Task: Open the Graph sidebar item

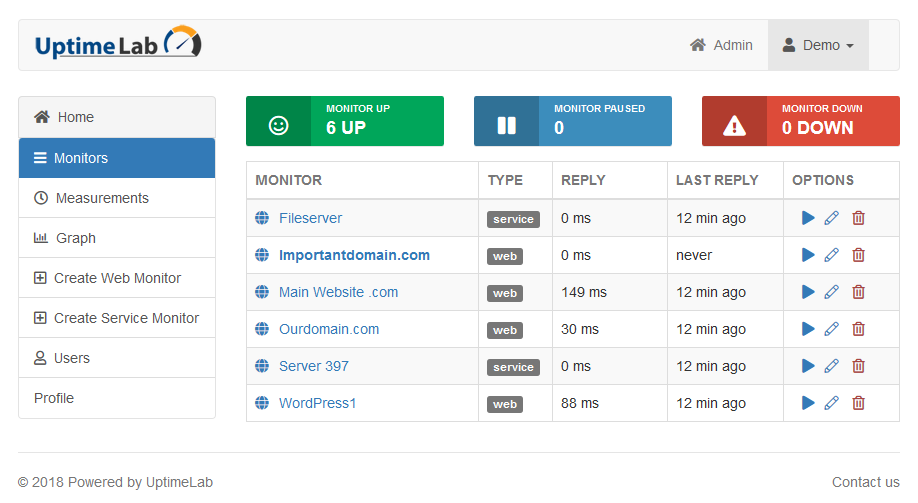Action: pos(75,238)
